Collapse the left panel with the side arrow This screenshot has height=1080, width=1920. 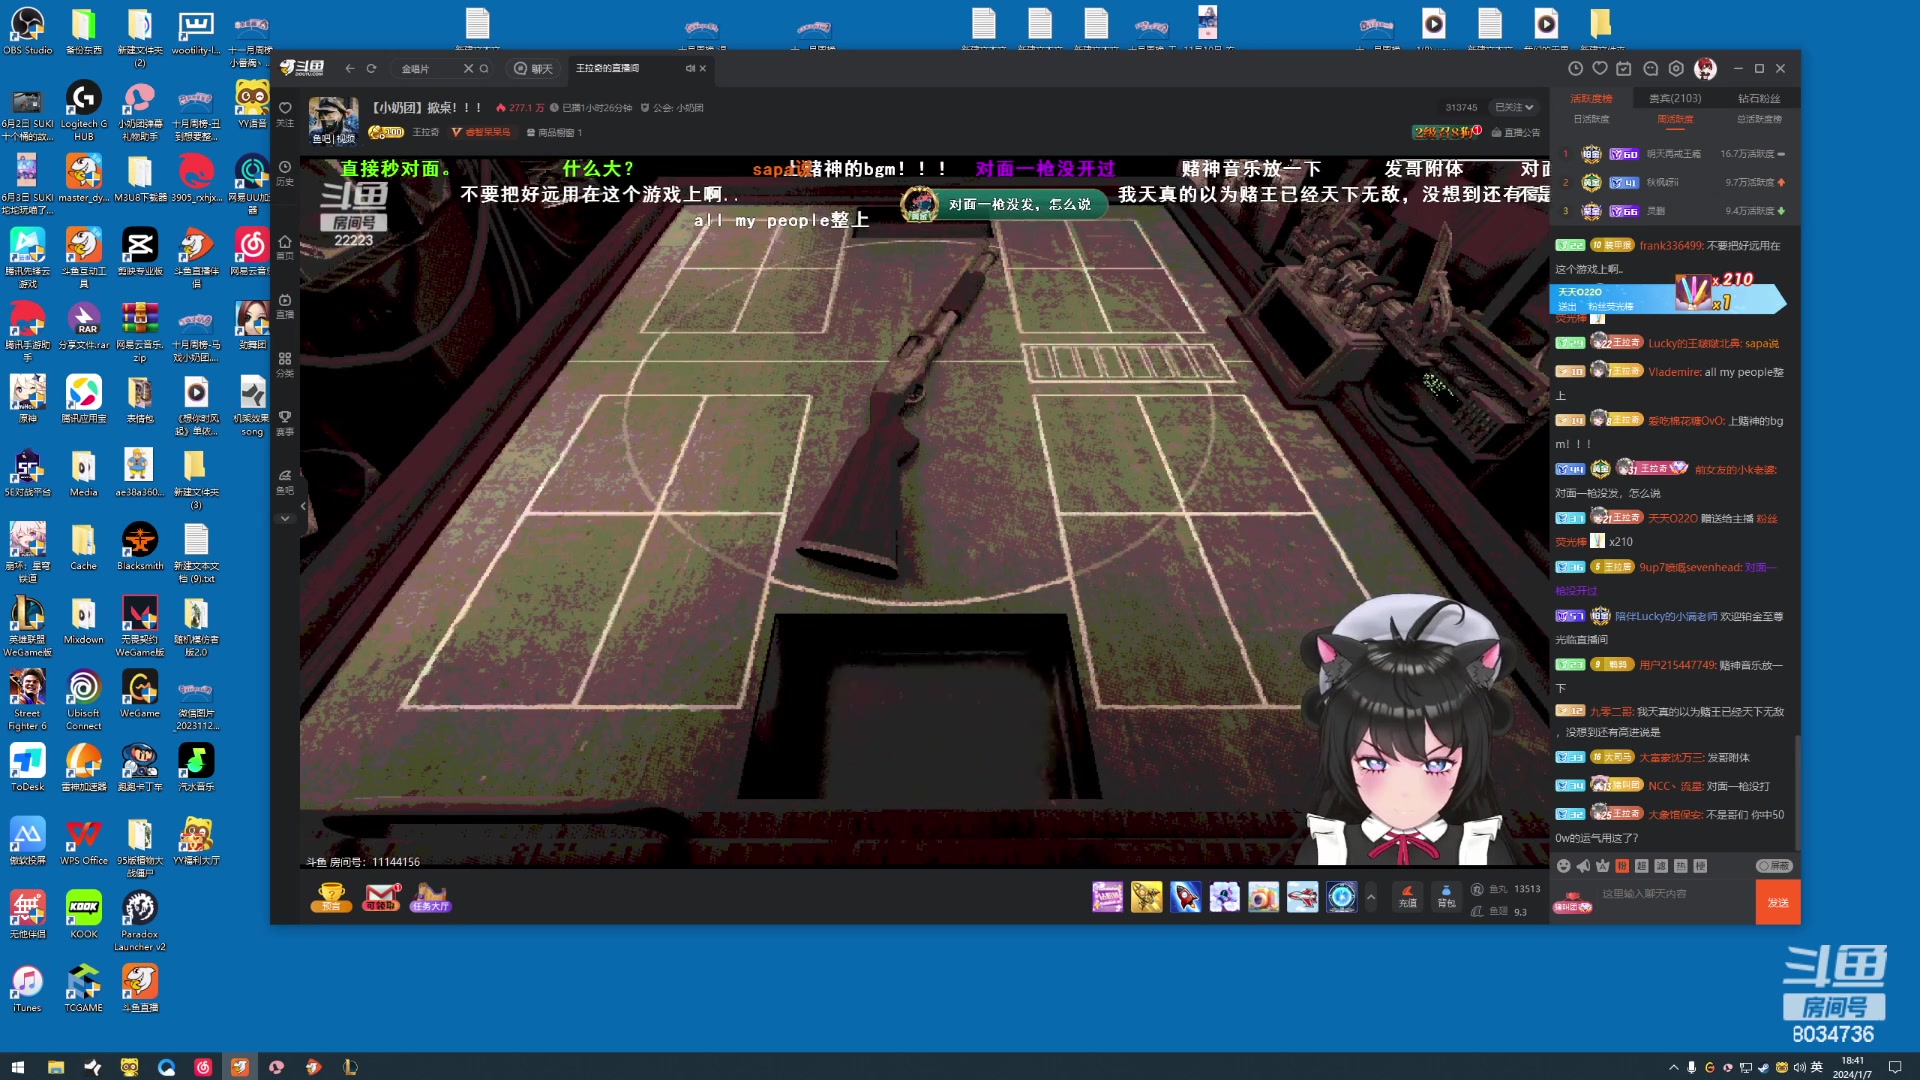pyautogui.click(x=303, y=506)
